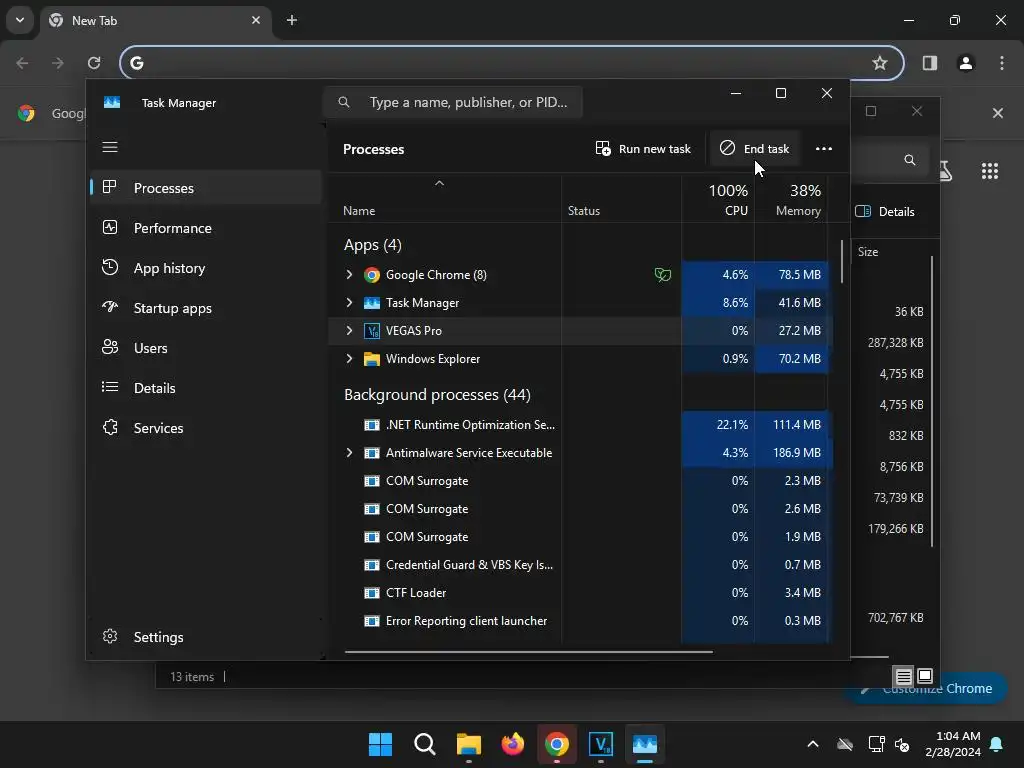Select .NET Runtime Optimization Service row

581,424
